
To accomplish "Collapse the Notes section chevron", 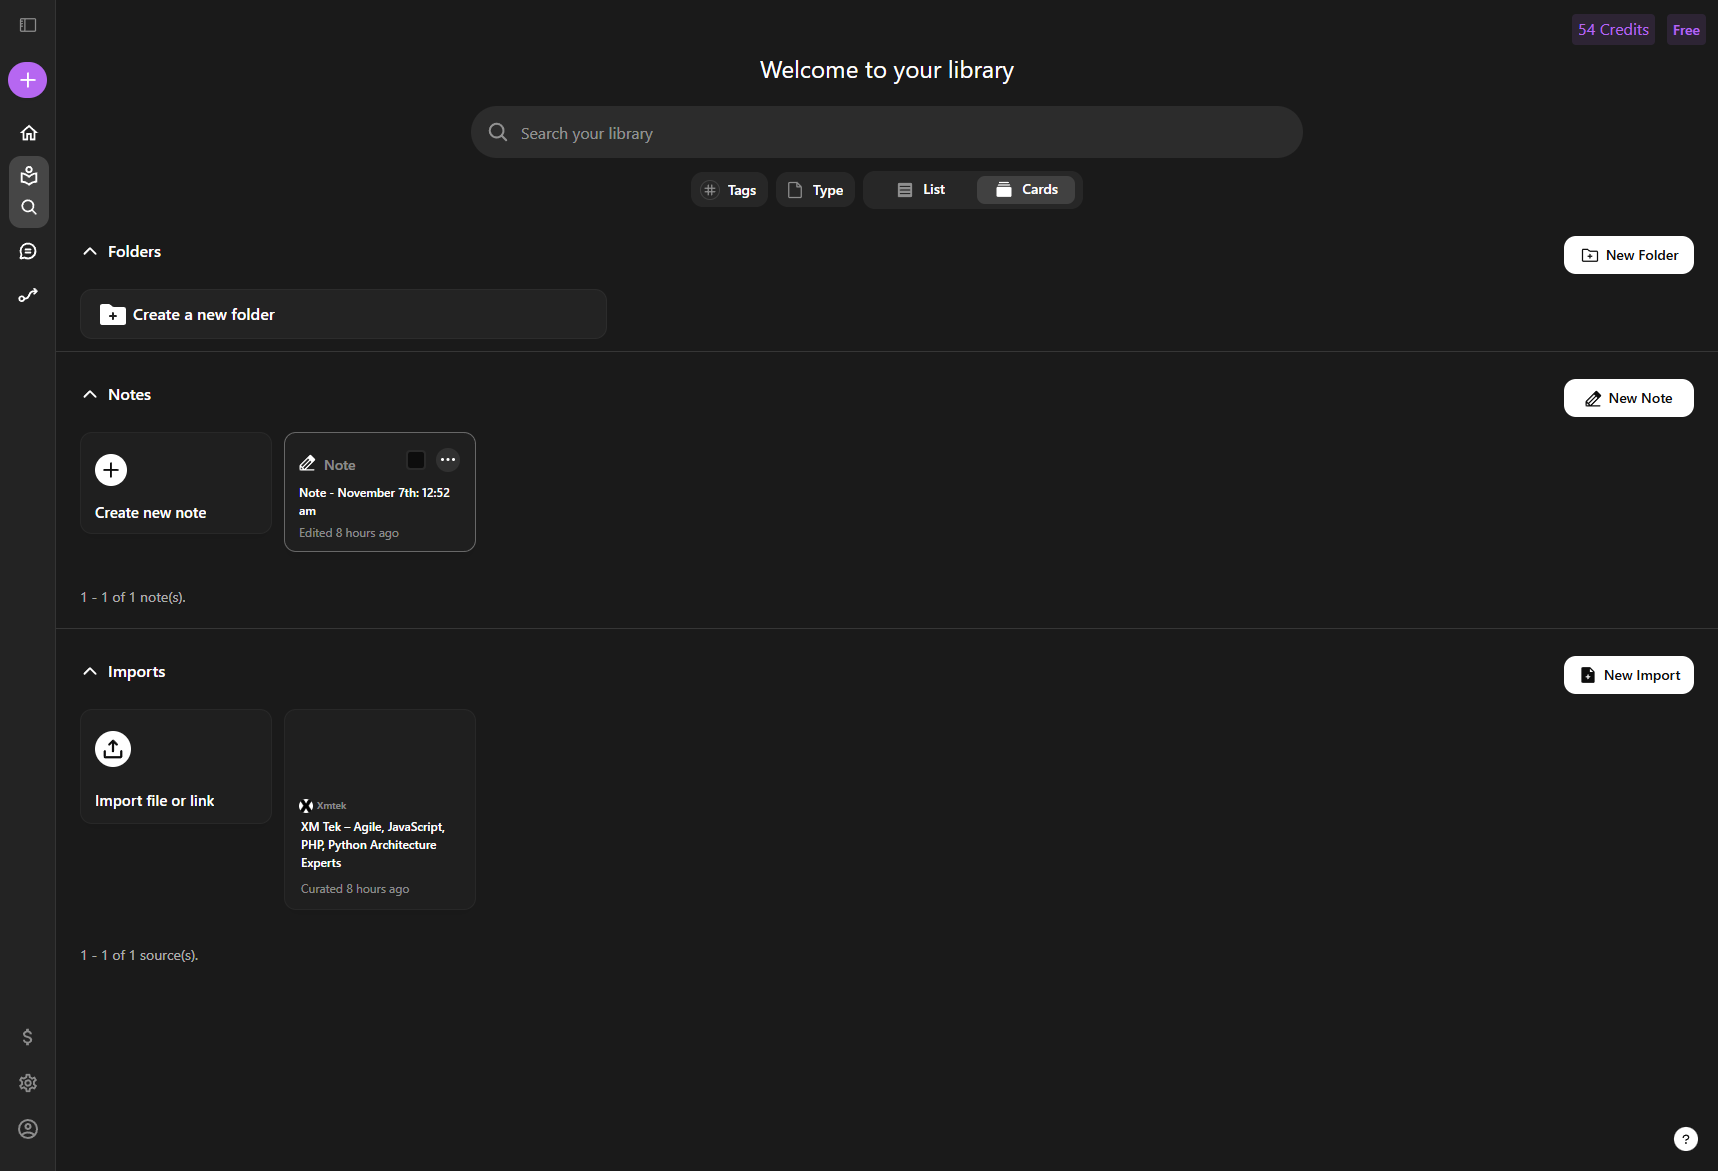I will click(x=90, y=395).
